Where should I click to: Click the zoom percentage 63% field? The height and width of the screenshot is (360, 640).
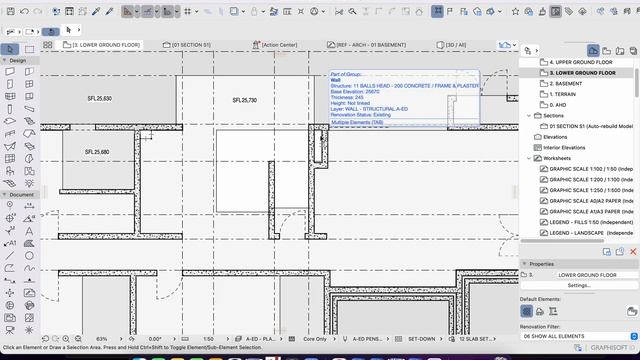pos(102,339)
